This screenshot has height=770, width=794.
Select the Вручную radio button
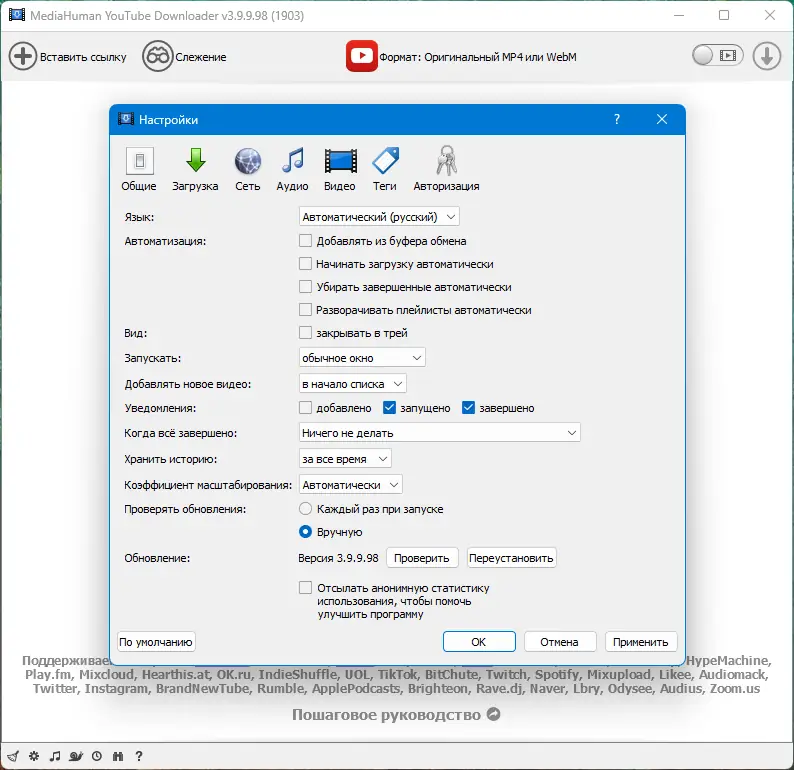[305, 532]
